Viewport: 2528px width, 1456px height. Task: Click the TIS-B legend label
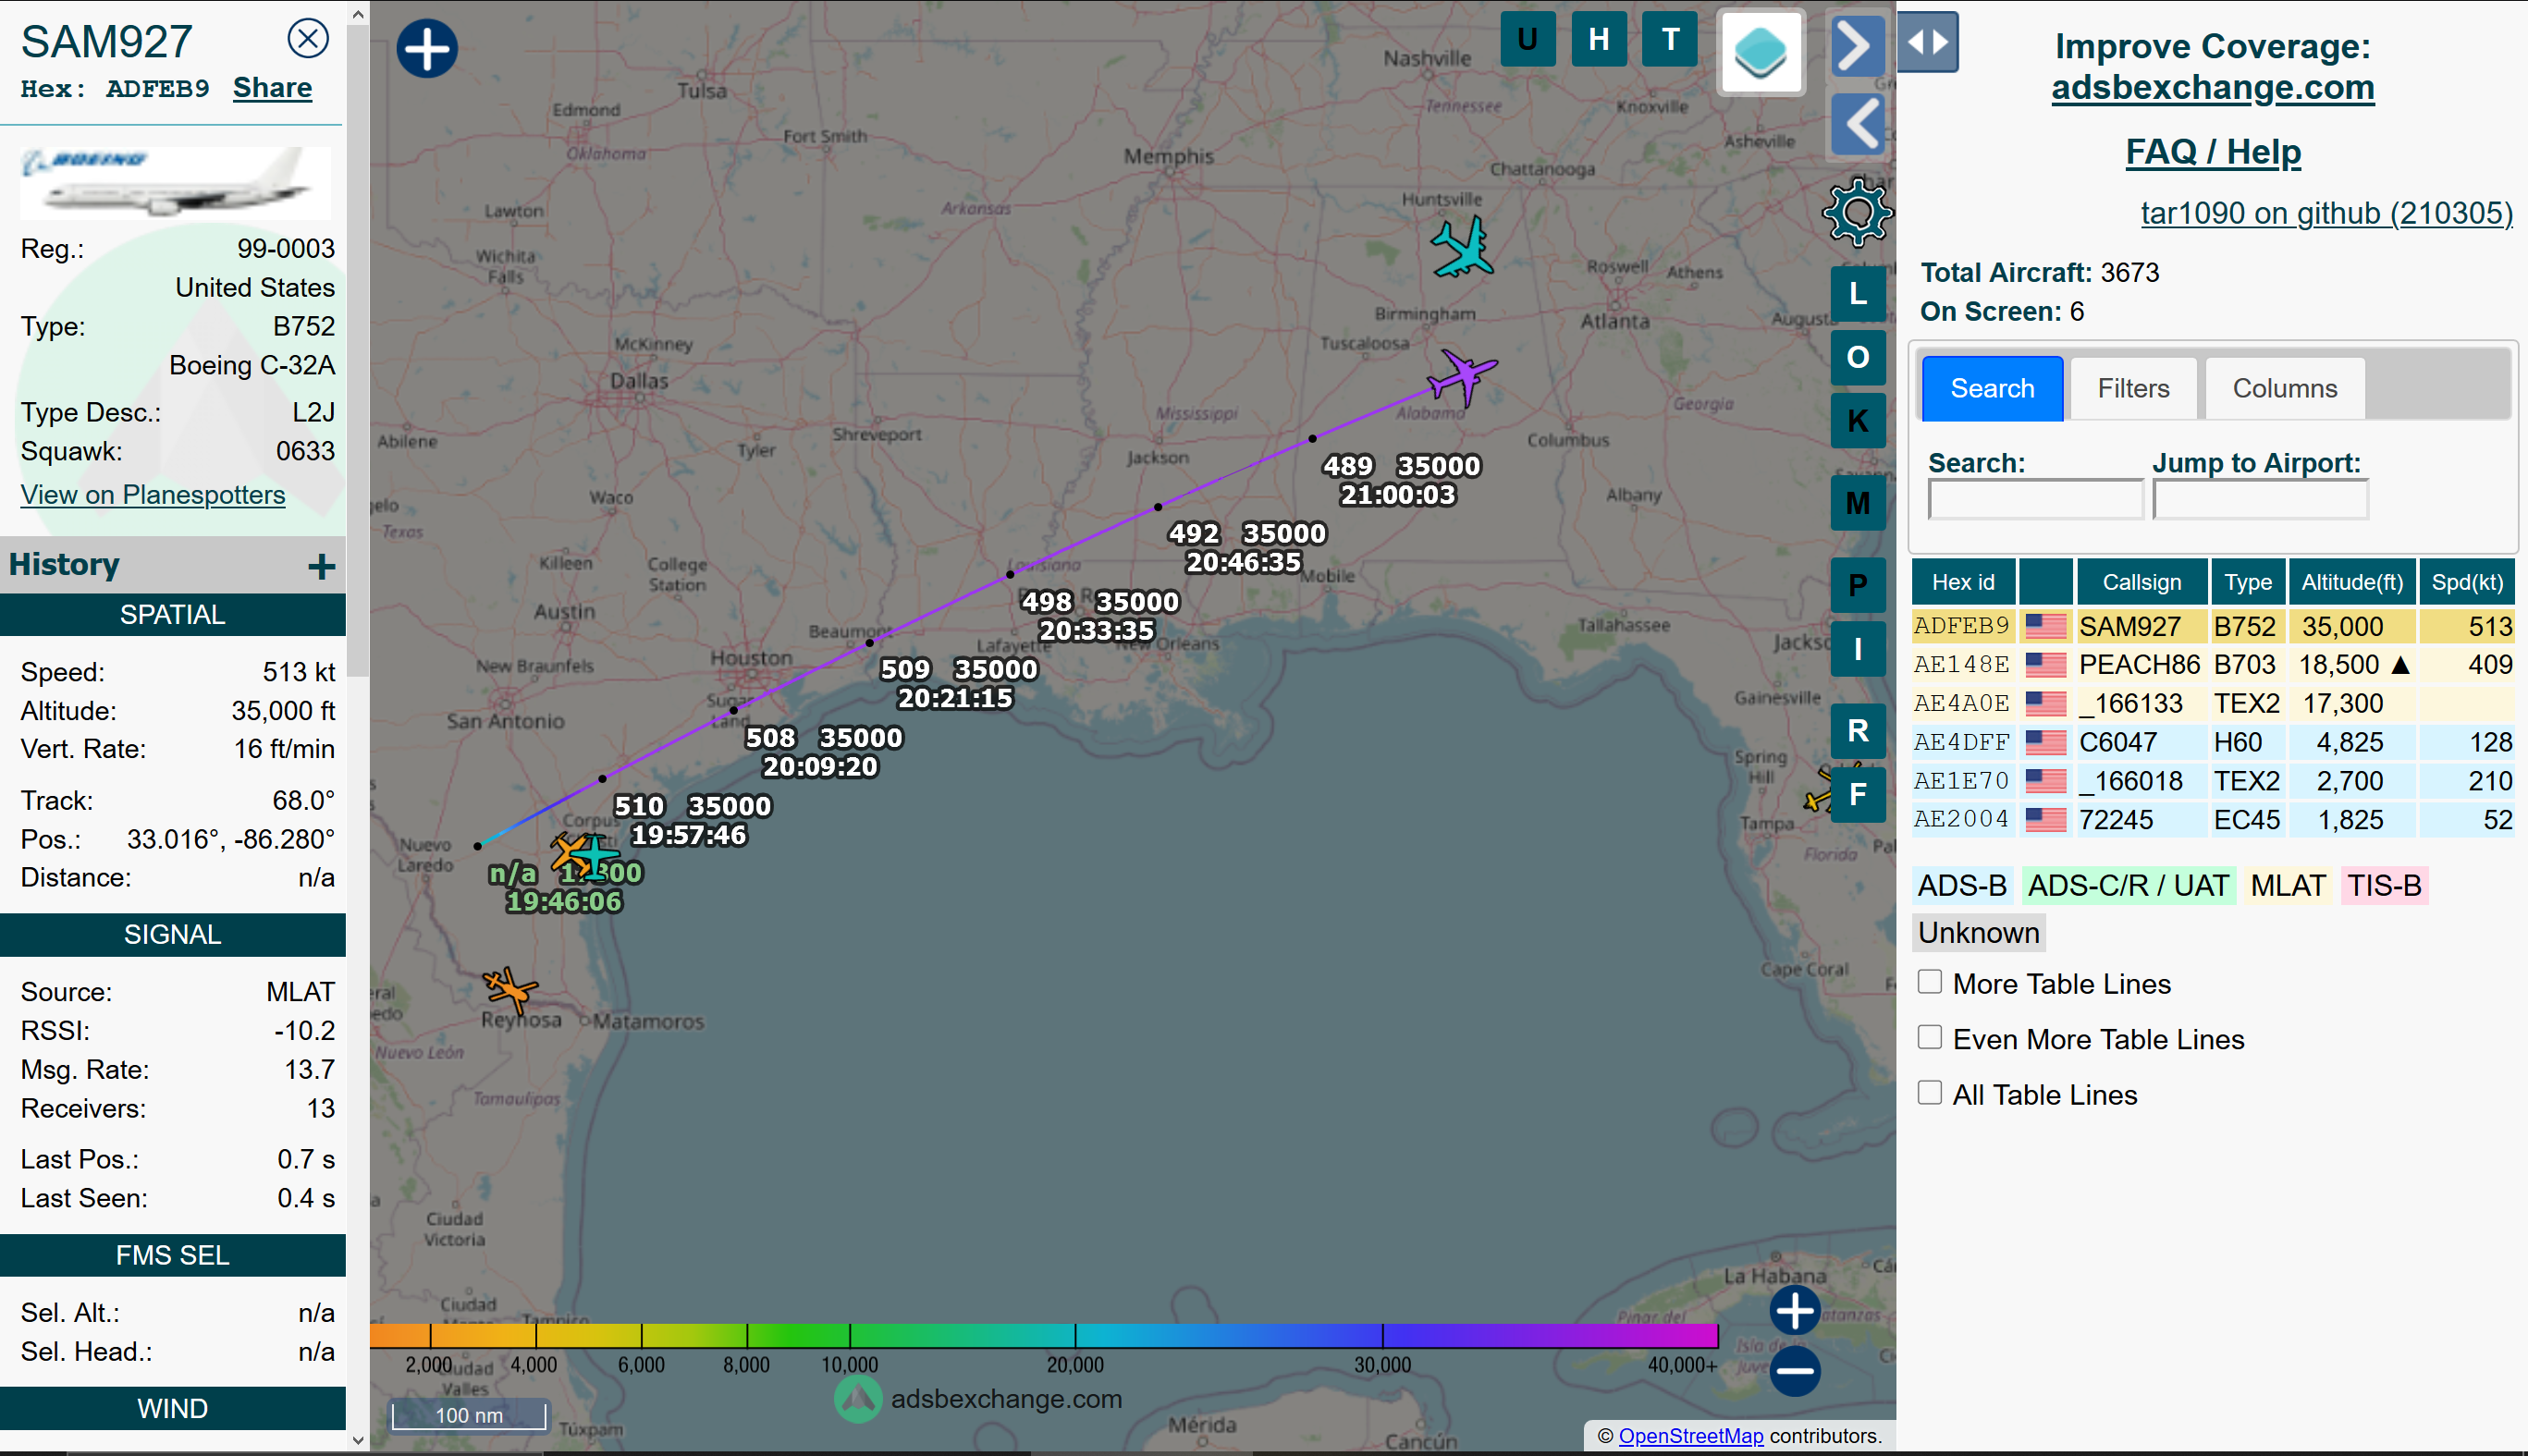[2384, 885]
